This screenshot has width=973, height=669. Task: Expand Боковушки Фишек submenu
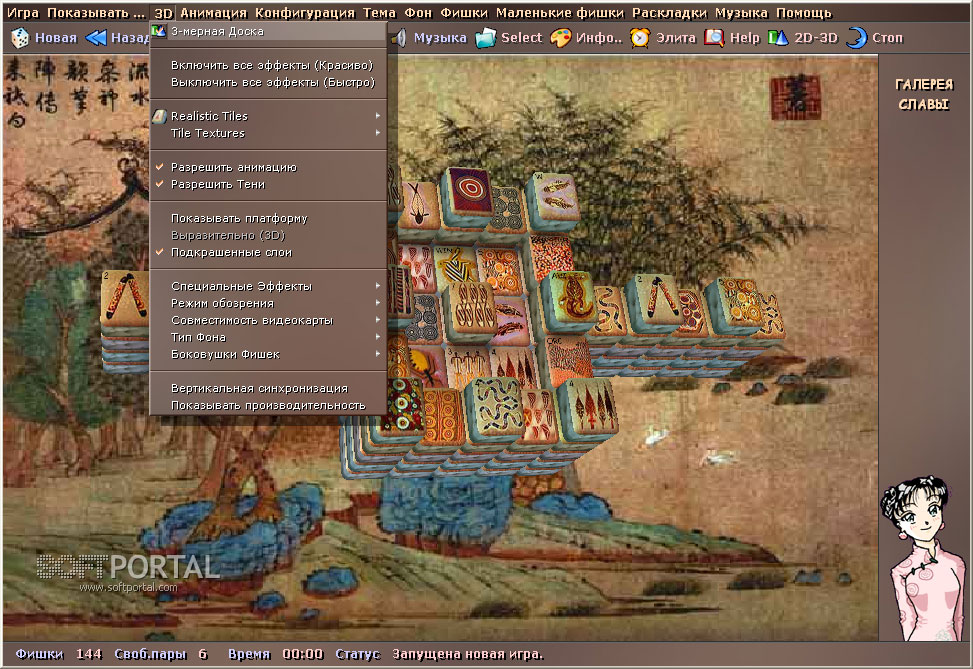(268, 354)
